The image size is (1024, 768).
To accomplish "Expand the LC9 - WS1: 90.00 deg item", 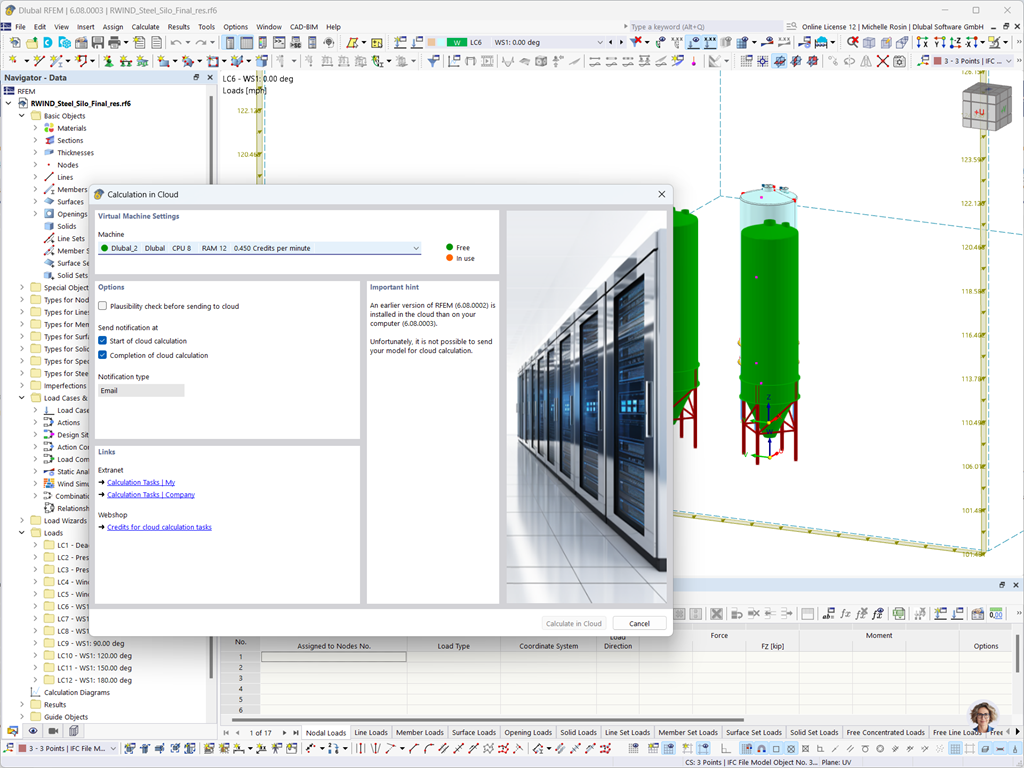I will (x=35, y=643).
